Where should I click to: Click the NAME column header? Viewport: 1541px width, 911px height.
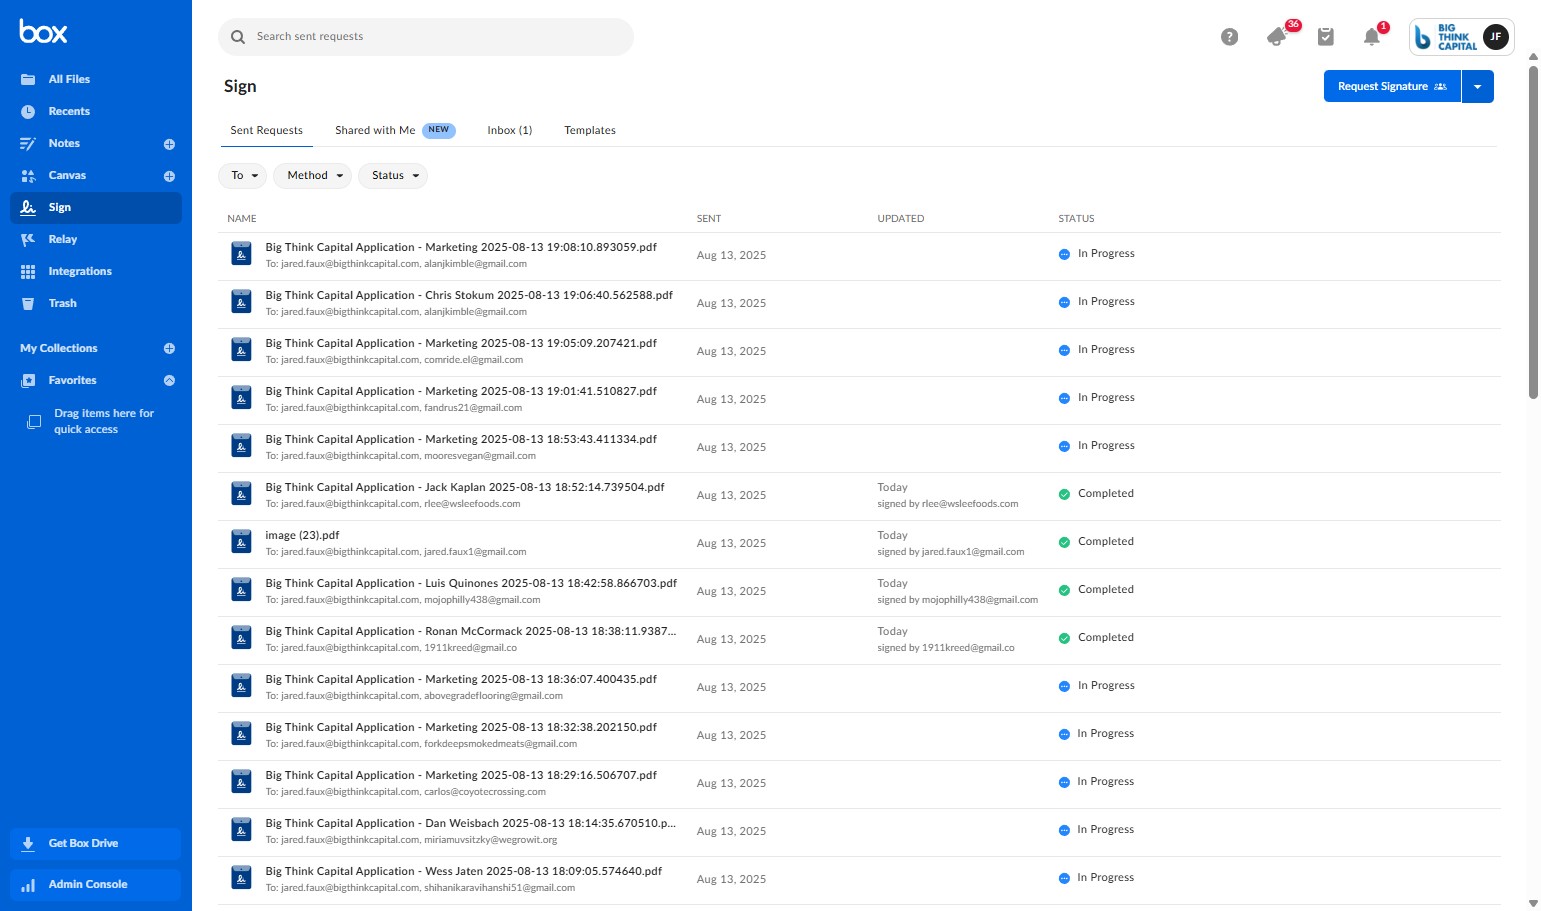tap(242, 218)
